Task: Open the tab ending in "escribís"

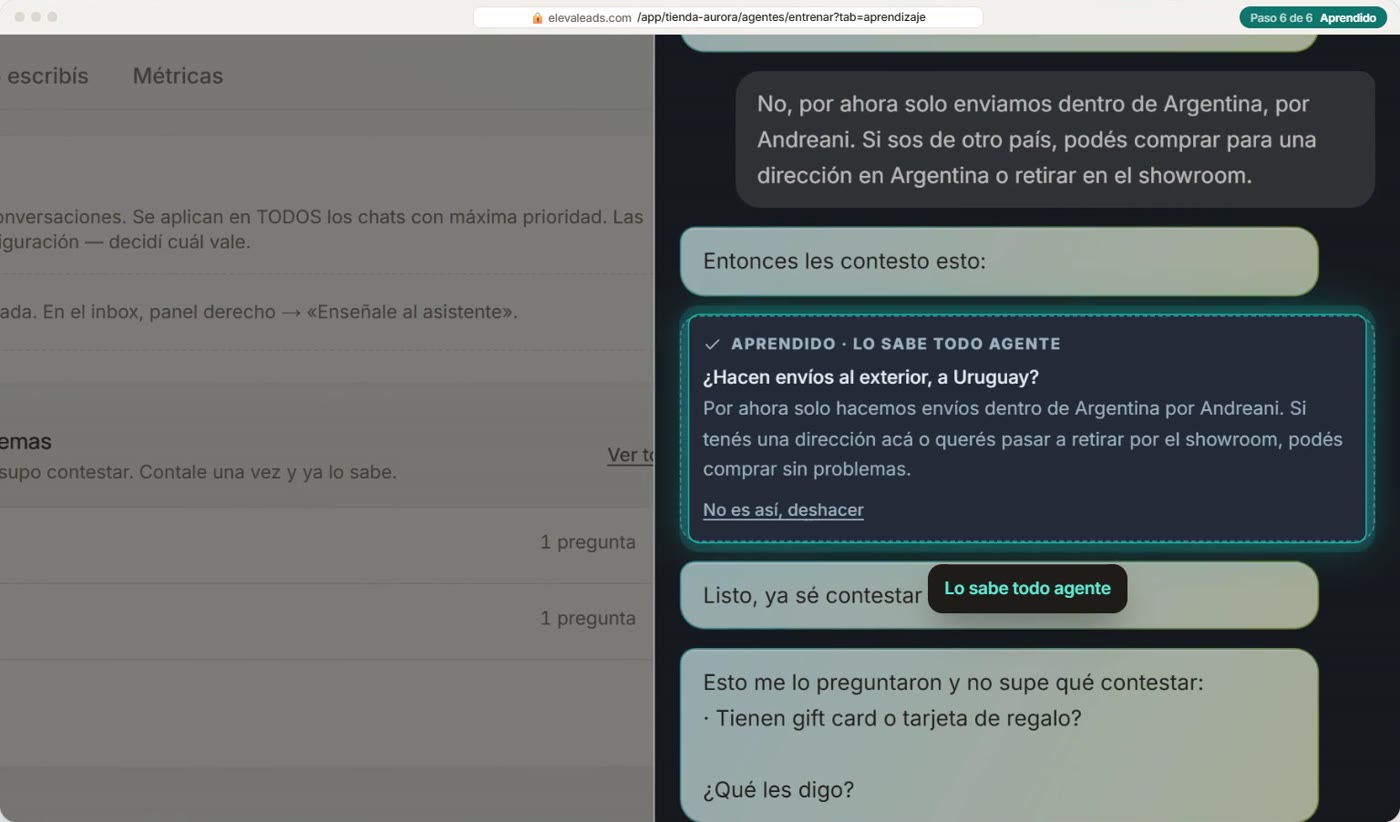Action: [x=46, y=76]
